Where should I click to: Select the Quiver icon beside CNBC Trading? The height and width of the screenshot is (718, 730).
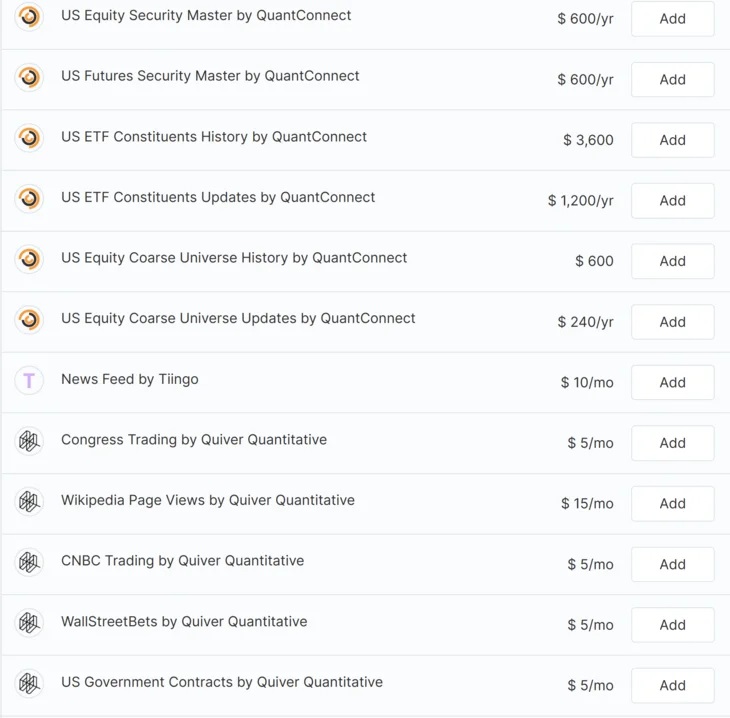(x=29, y=562)
